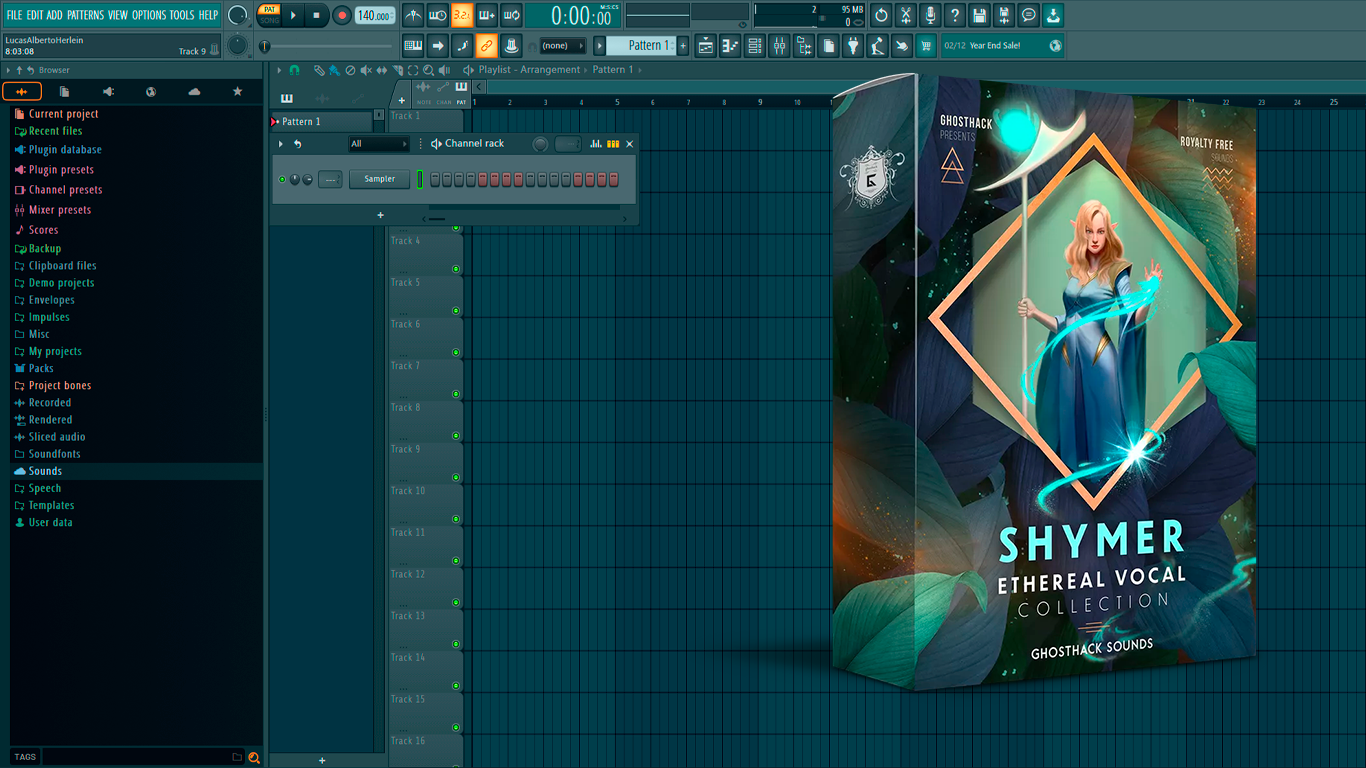1366x768 pixels.
Task: Click the Sampler channel button
Action: point(380,179)
